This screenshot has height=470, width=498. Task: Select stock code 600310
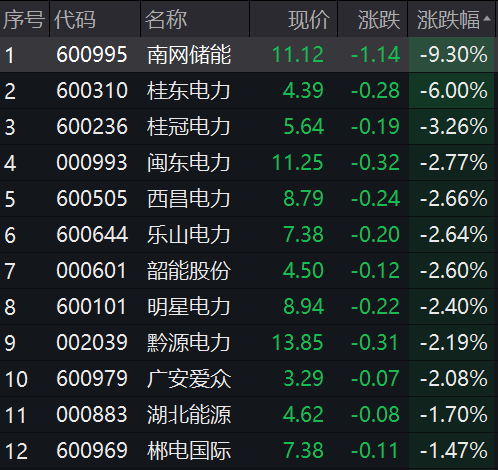click(x=92, y=90)
